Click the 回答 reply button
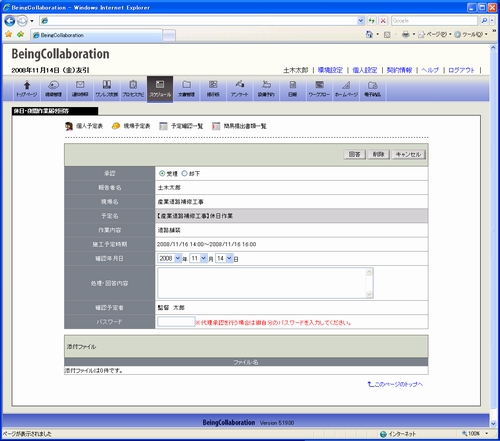Screen dimensions: 500x441 coord(354,154)
